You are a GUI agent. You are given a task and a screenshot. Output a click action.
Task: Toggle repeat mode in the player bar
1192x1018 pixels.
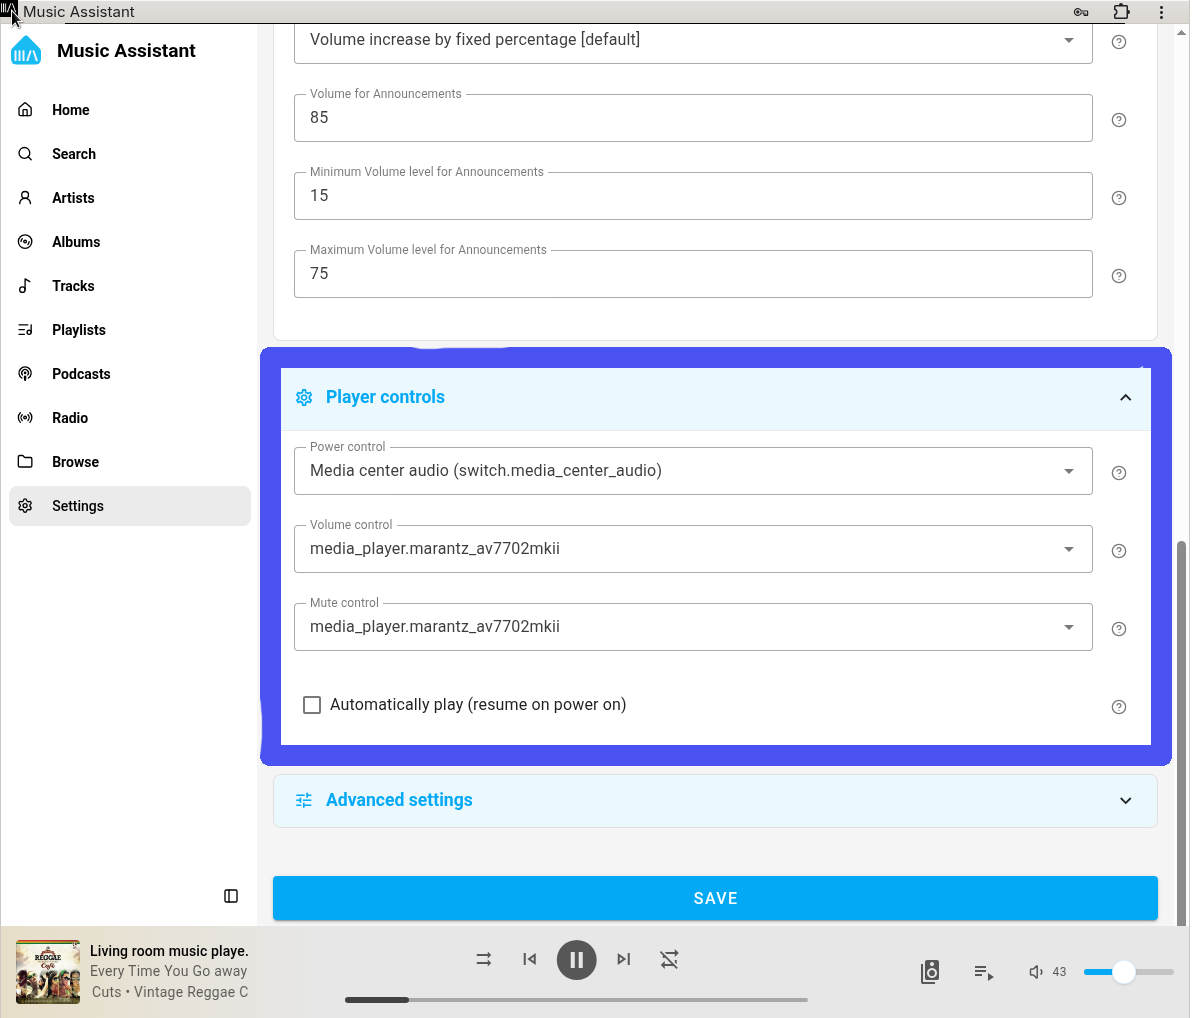(x=669, y=959)
